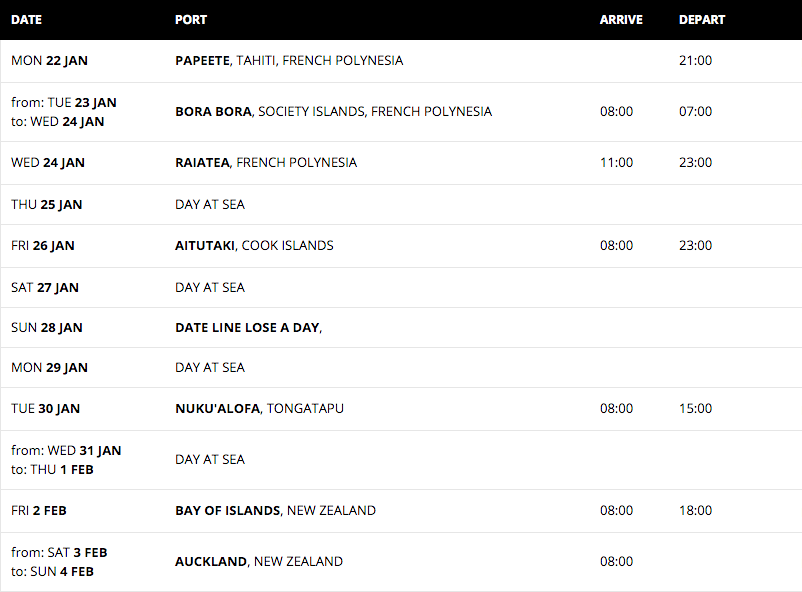The image size is (802, 592).
Task: Click the MON 22 JAN date
Action: (x=49, y=60)
